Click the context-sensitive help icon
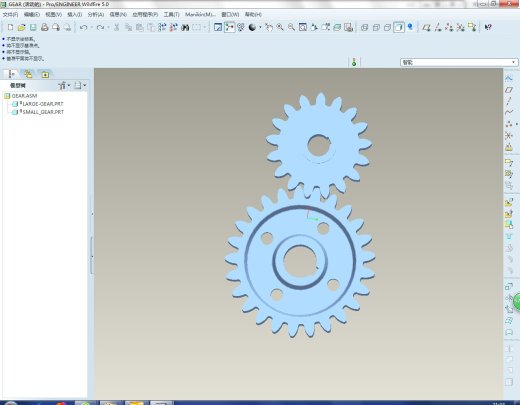520x405 pixels. point(488,27)
